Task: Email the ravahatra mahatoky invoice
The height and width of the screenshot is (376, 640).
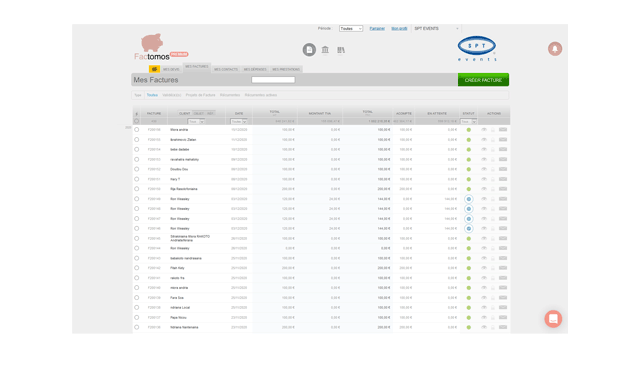Action: (x=503, y=159)
